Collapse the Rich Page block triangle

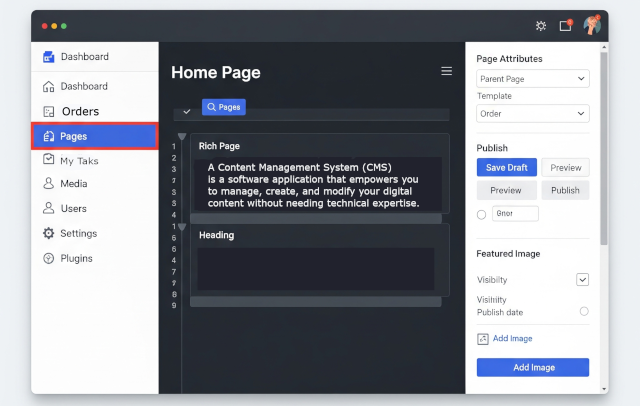coord(181,136)
